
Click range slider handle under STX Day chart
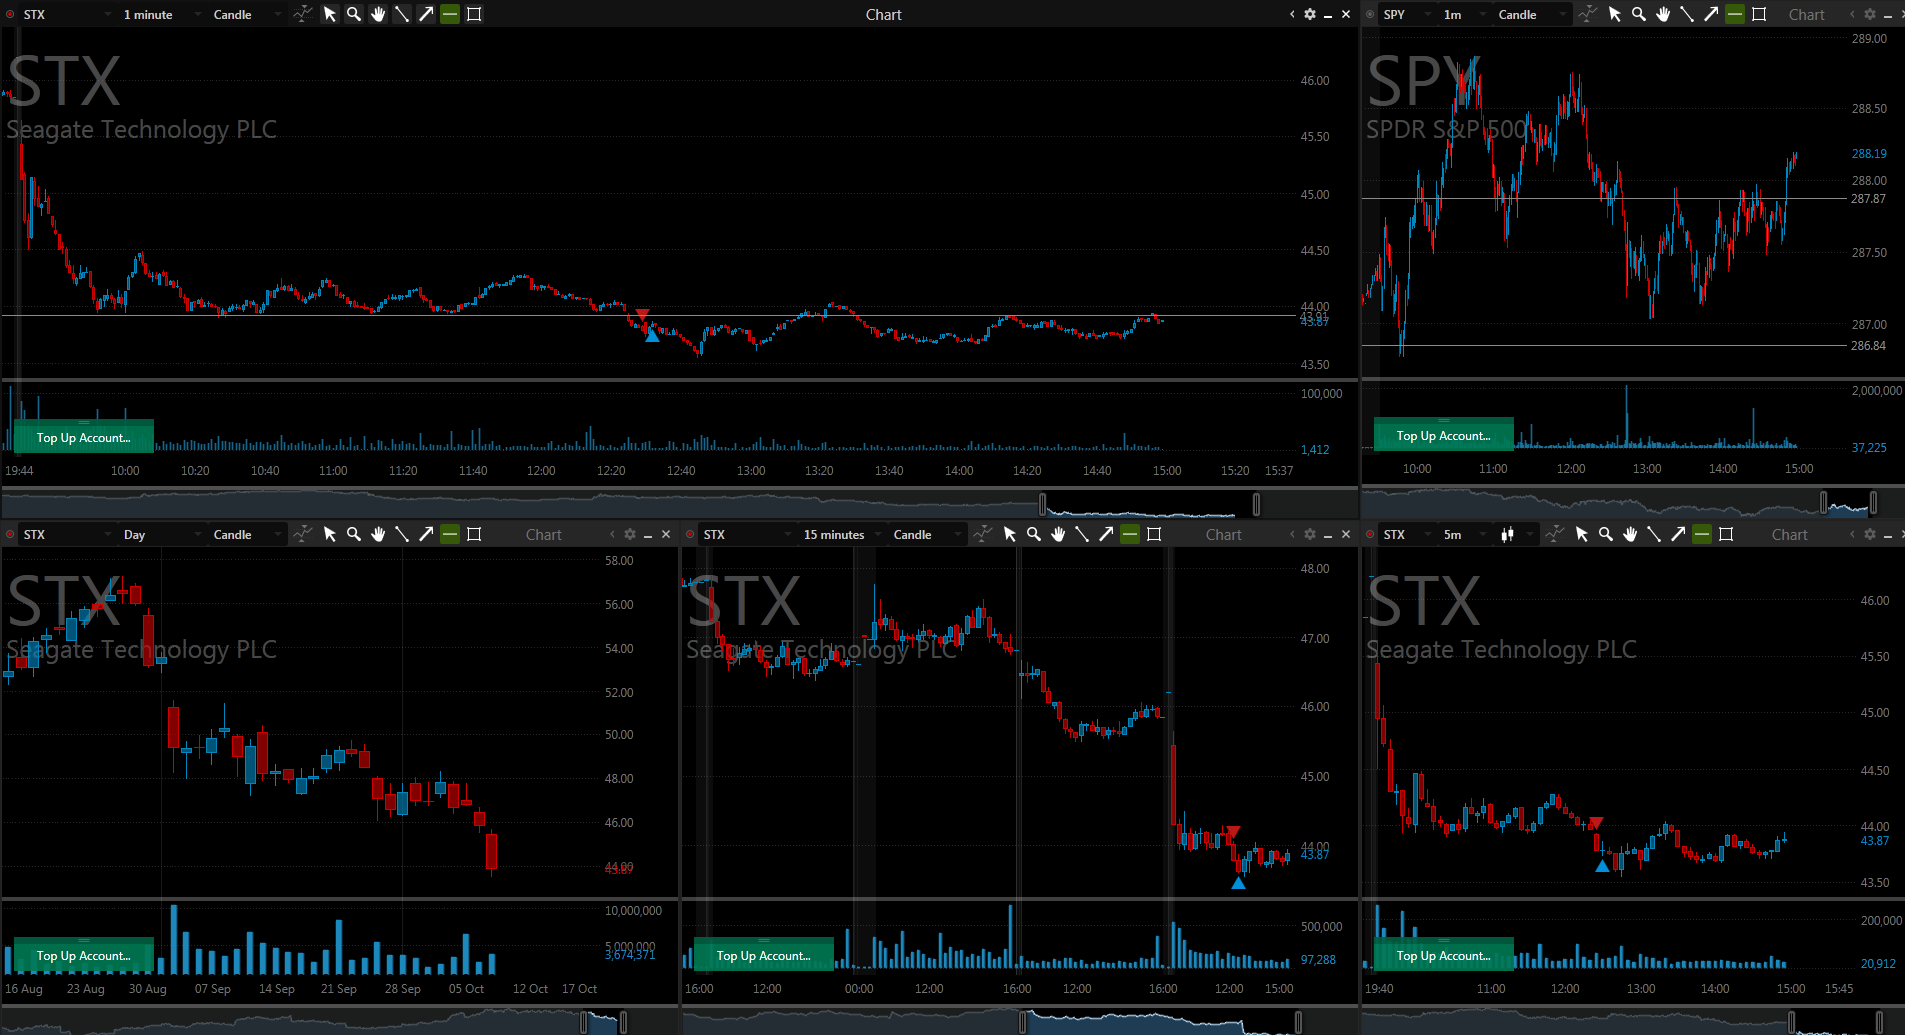(x=584, y=1021)
